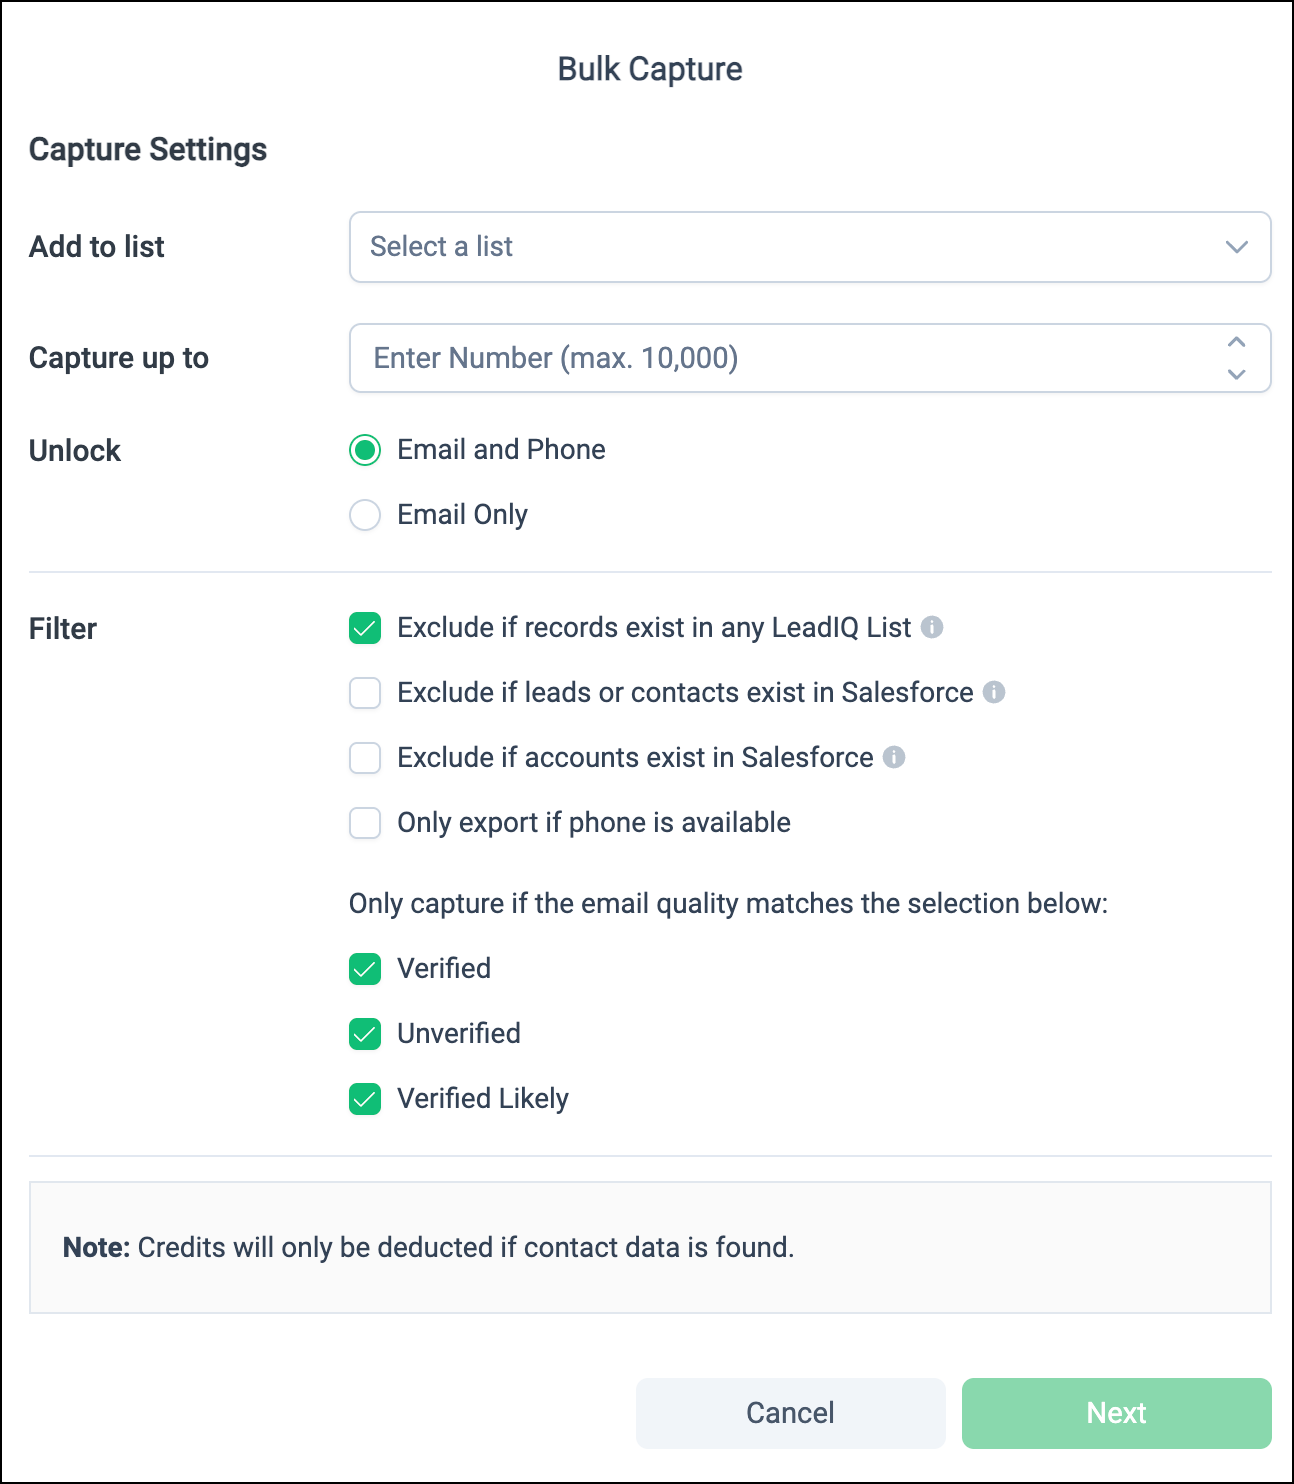Click the Enter Number input field
The image size is (1294, 1484).
point(780,358)
